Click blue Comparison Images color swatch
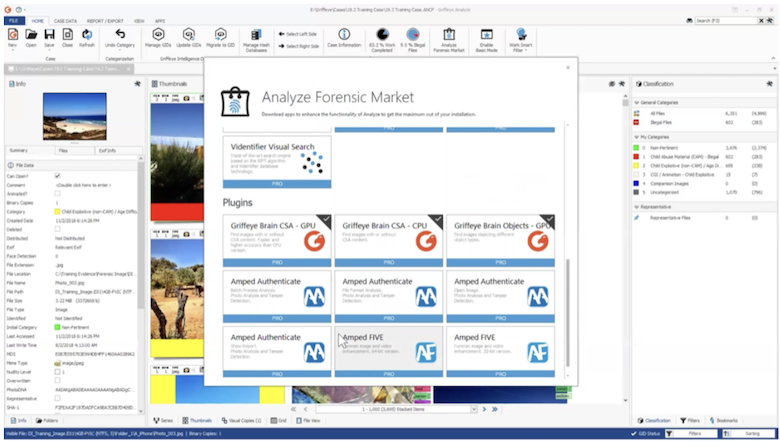This screenshot has height=447, width=780. (636, 183)
